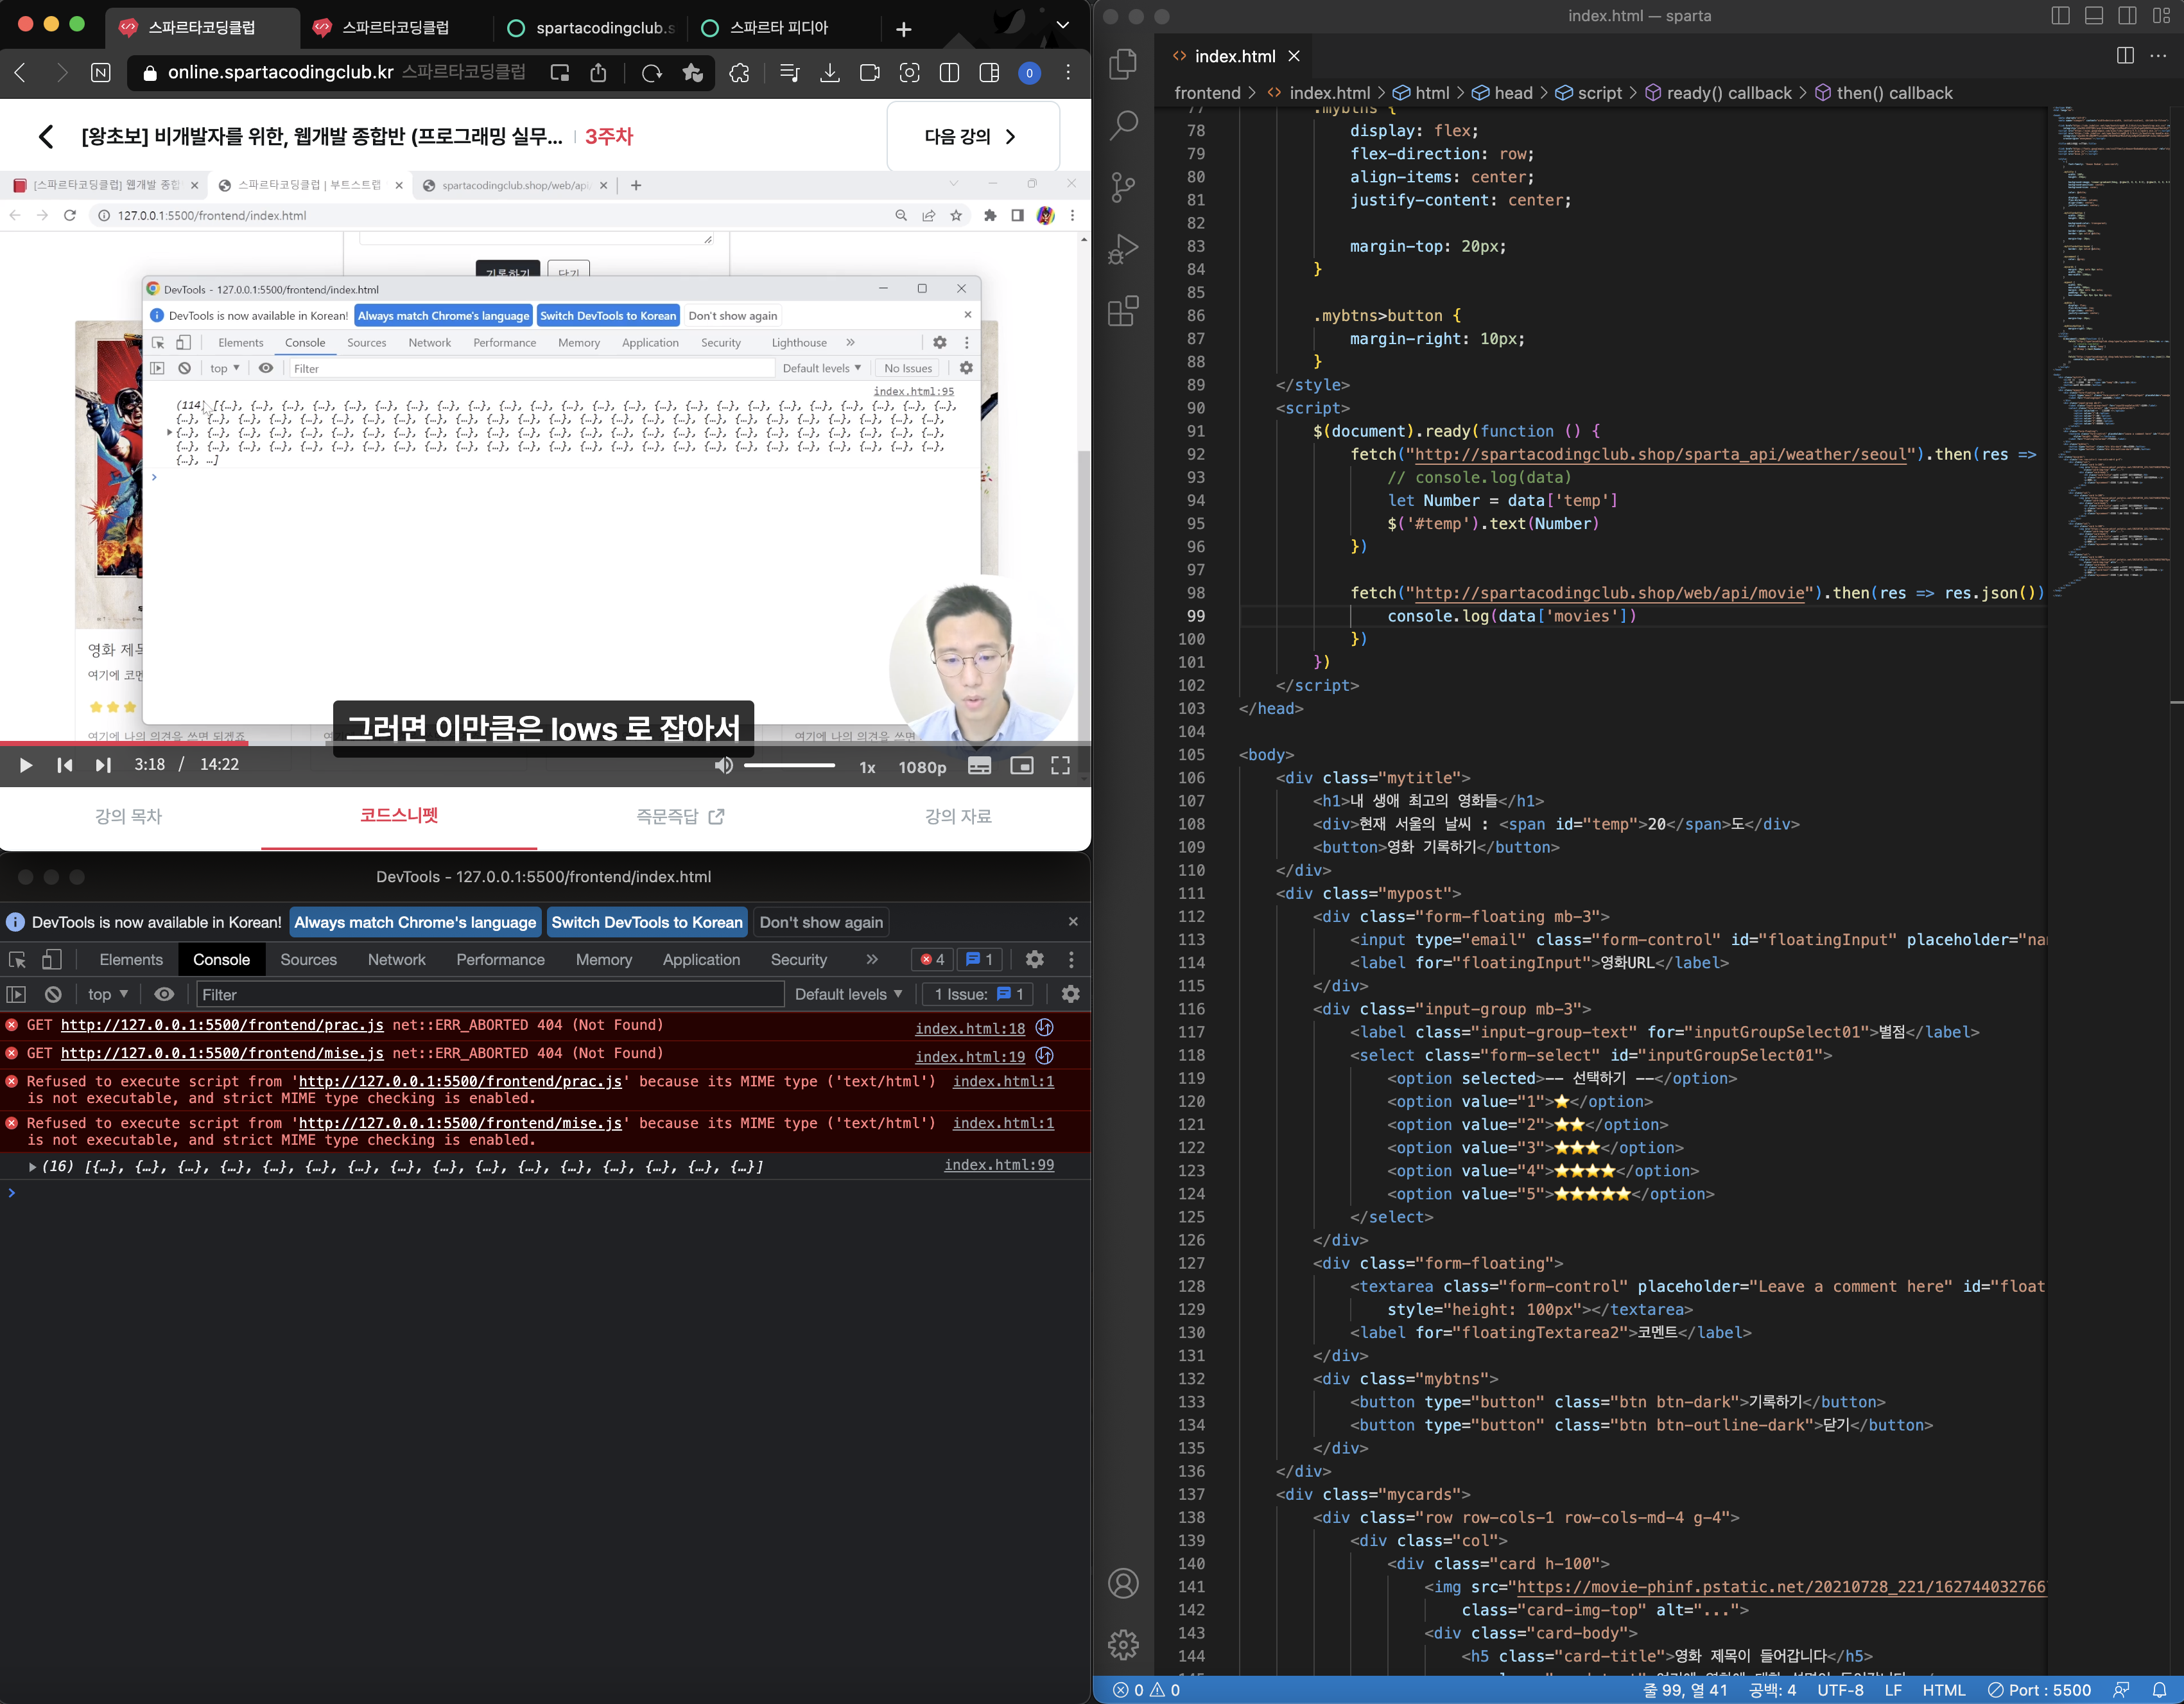Toggle subtitles on the lecture video
The width and height of the screenshot is (2184, 1704).
tap(980, 766)
